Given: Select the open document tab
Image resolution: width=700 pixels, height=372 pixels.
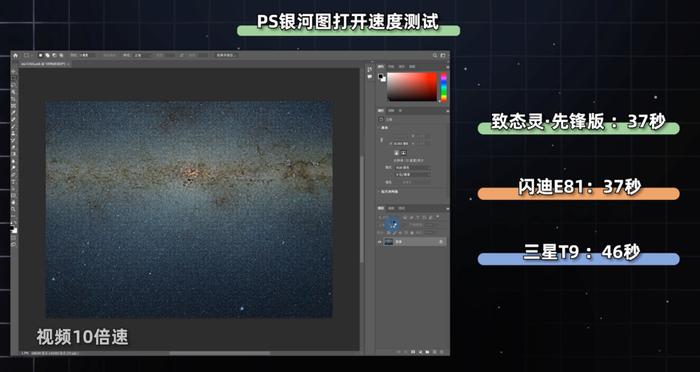Looking at the screenshot, I should tap(45, 64).
